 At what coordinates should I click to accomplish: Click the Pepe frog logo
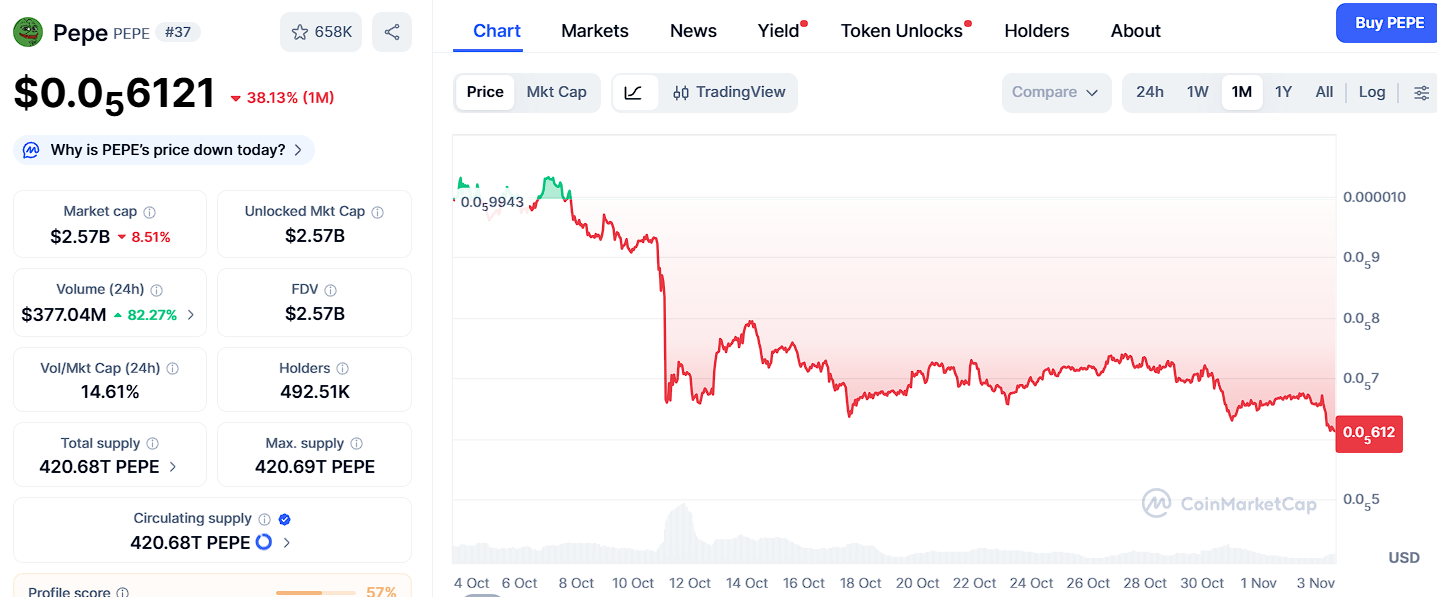(x=28, y=32)
